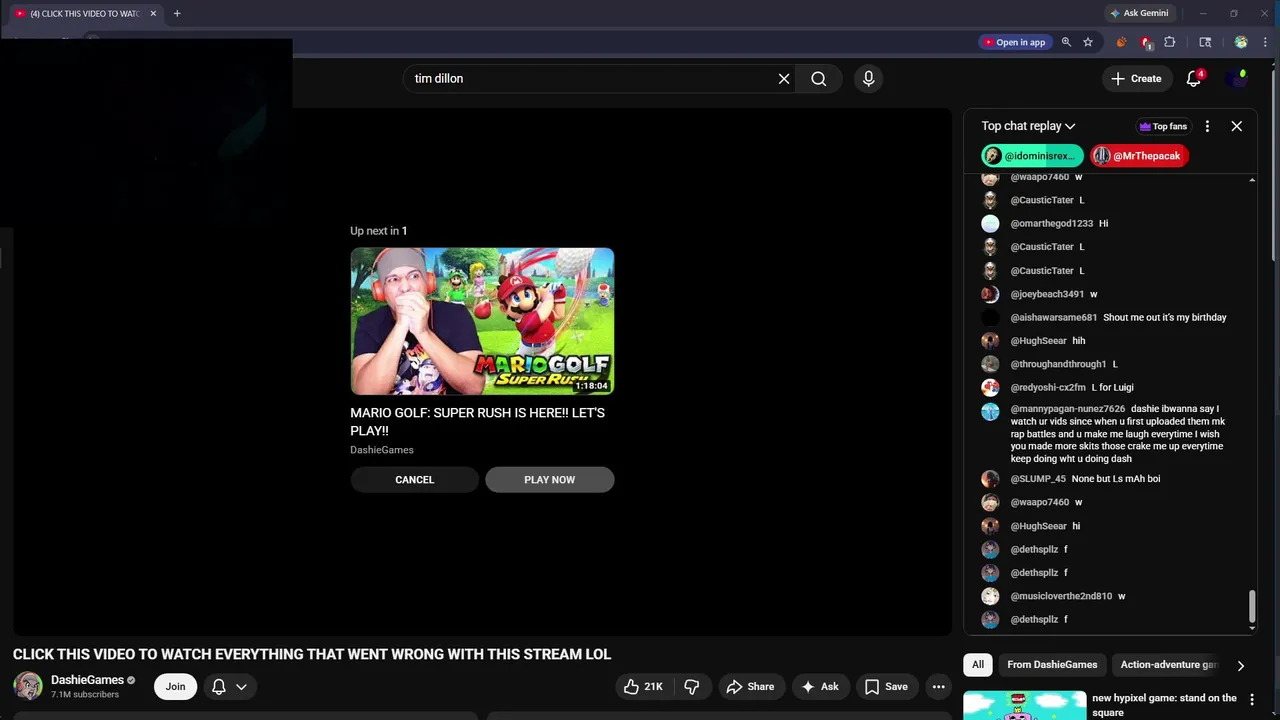Click the @MrThepacak pinned chip
This screenshot has width=1280, height=720.
coord(1139,156)
